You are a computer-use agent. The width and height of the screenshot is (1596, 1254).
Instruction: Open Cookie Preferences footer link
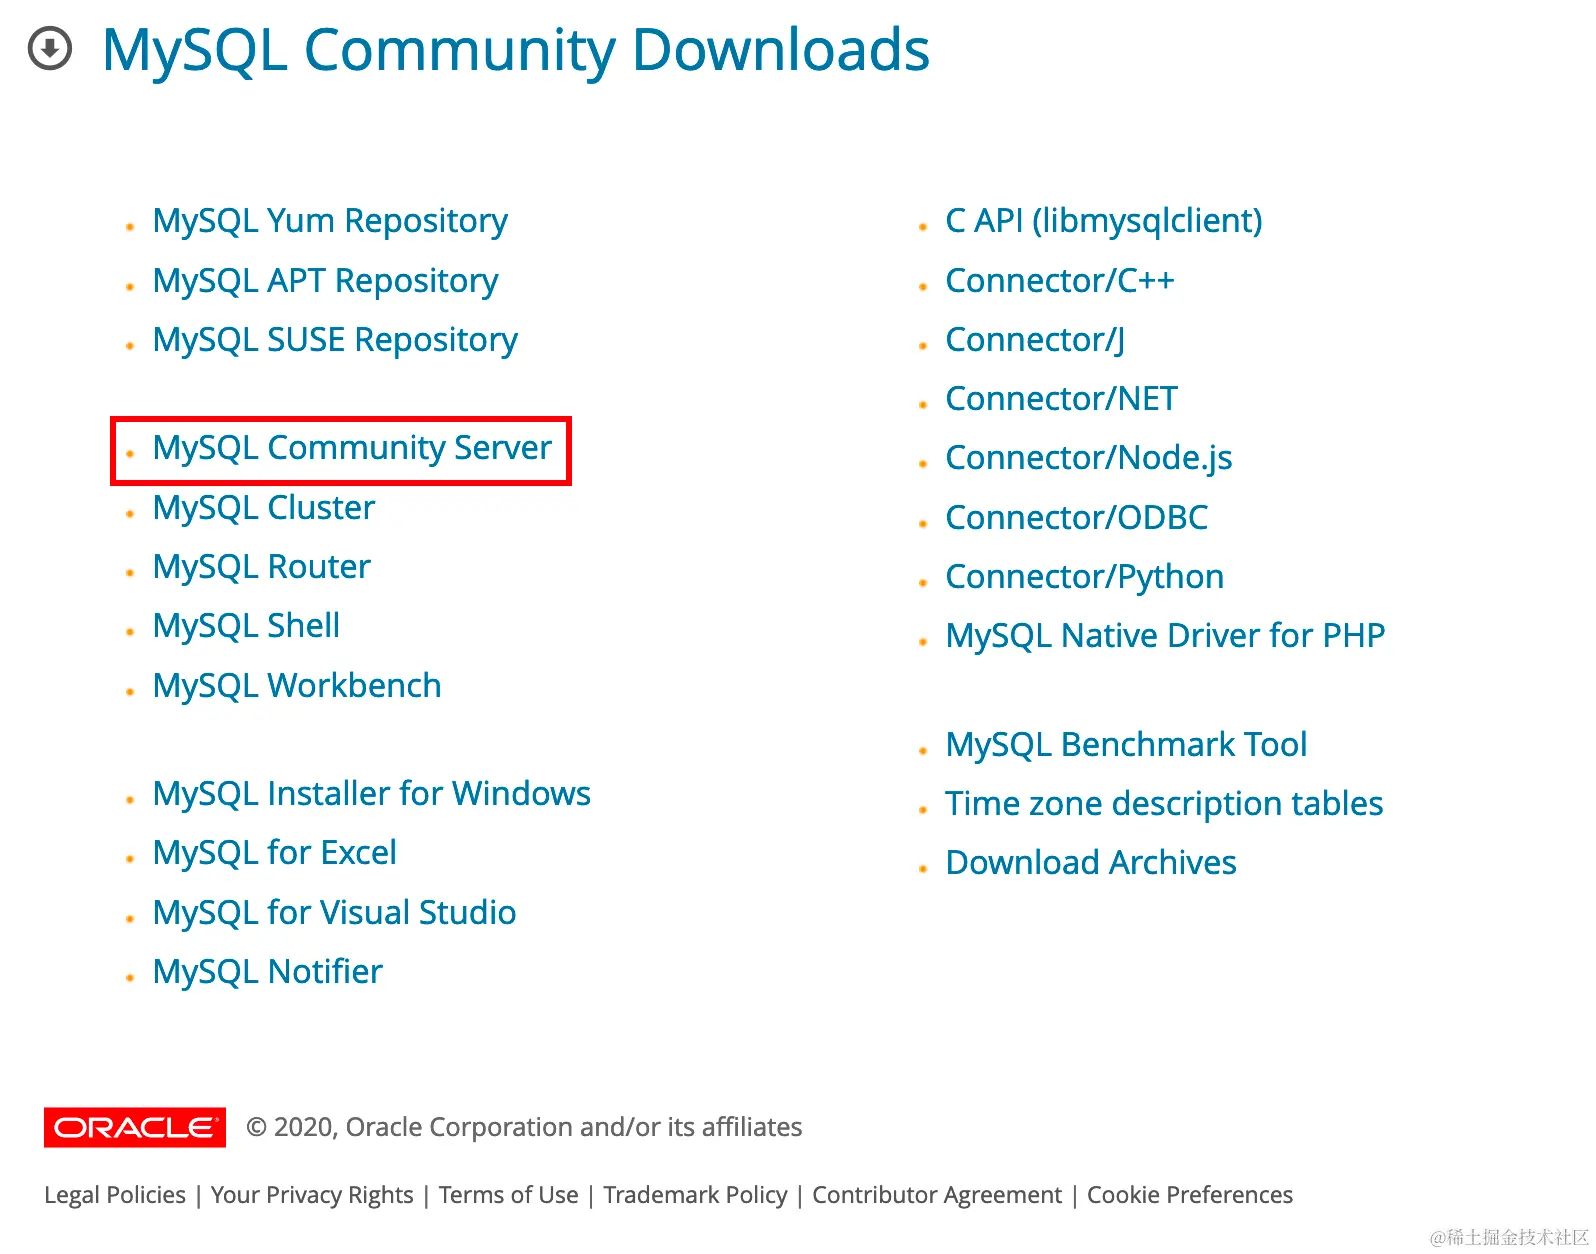tap(1190, 1195)
